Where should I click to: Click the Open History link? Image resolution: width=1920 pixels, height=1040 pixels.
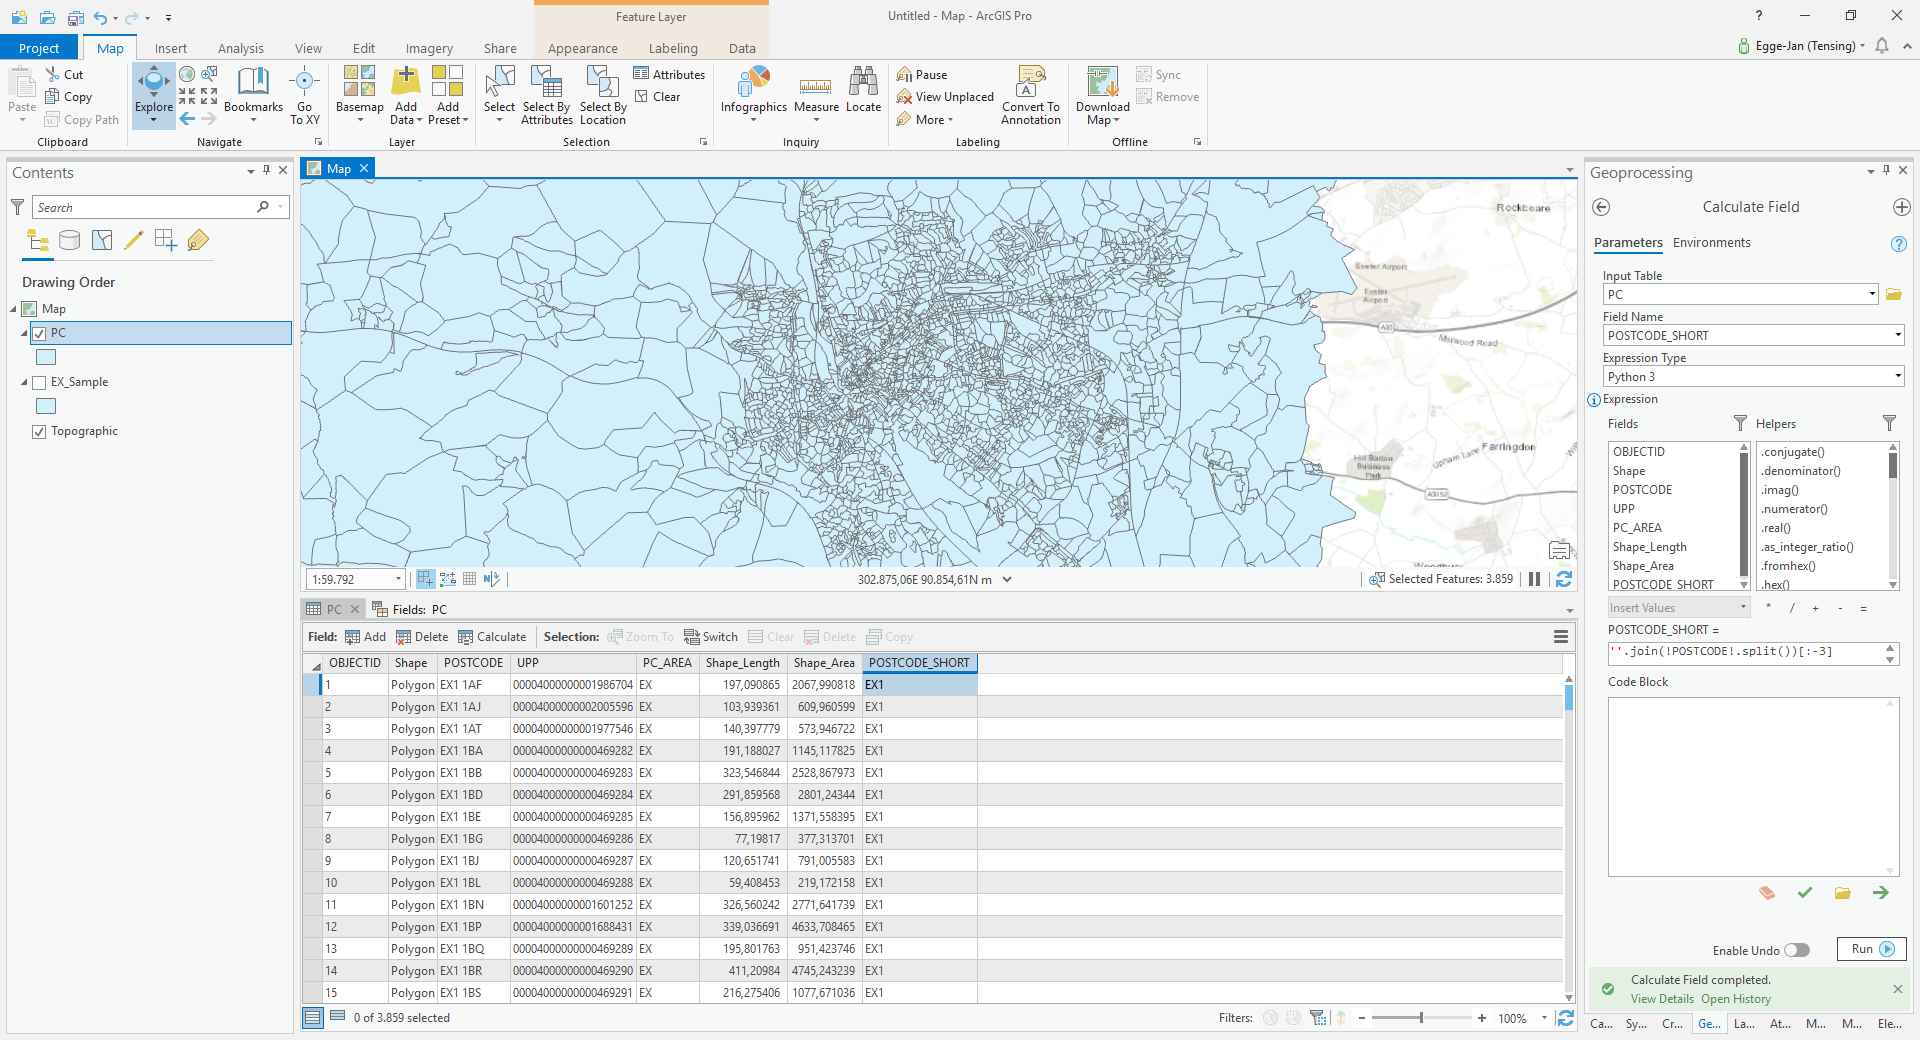tap(1736, 998)
